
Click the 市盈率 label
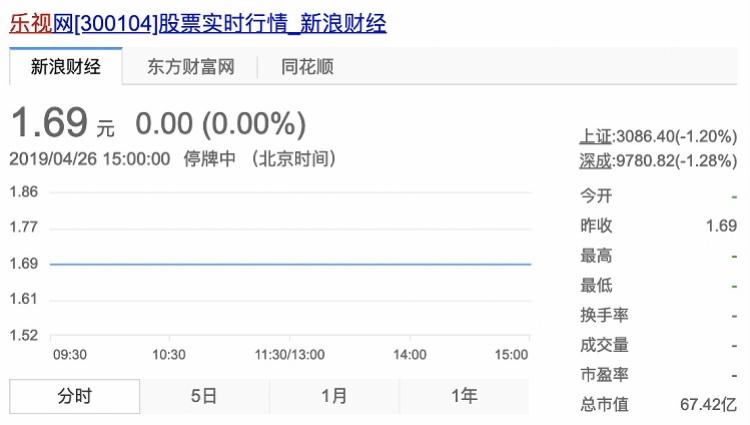coord(604,375)
